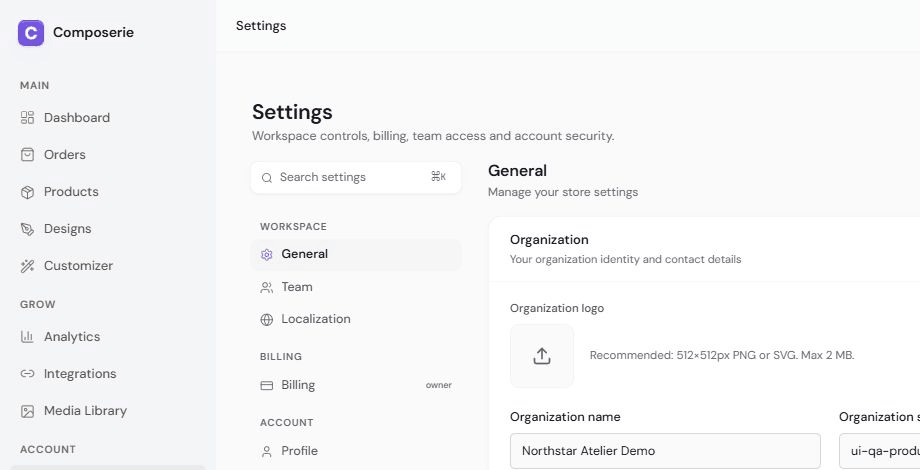Click the 'BILLING' group label
Image resolution: width=920 pixels, height=470 pixels.
click(281, 357)
